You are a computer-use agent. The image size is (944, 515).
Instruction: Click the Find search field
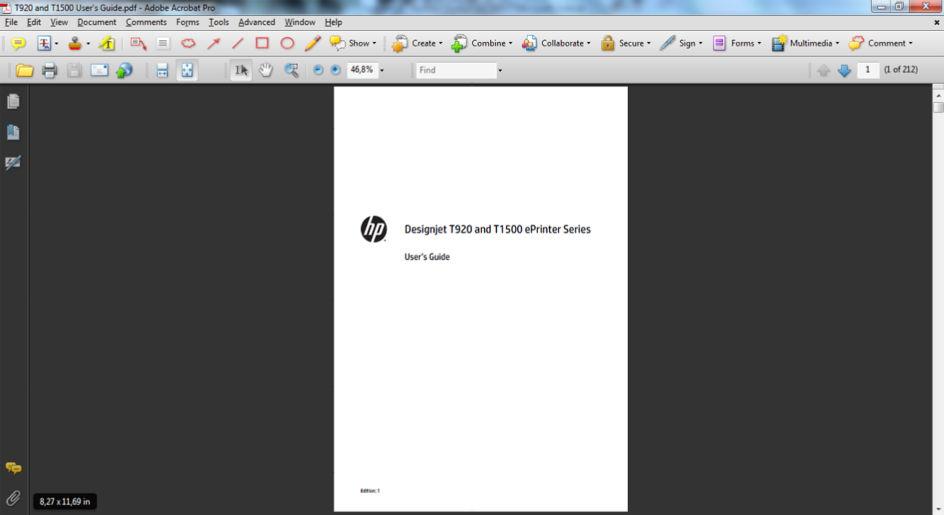456,70
